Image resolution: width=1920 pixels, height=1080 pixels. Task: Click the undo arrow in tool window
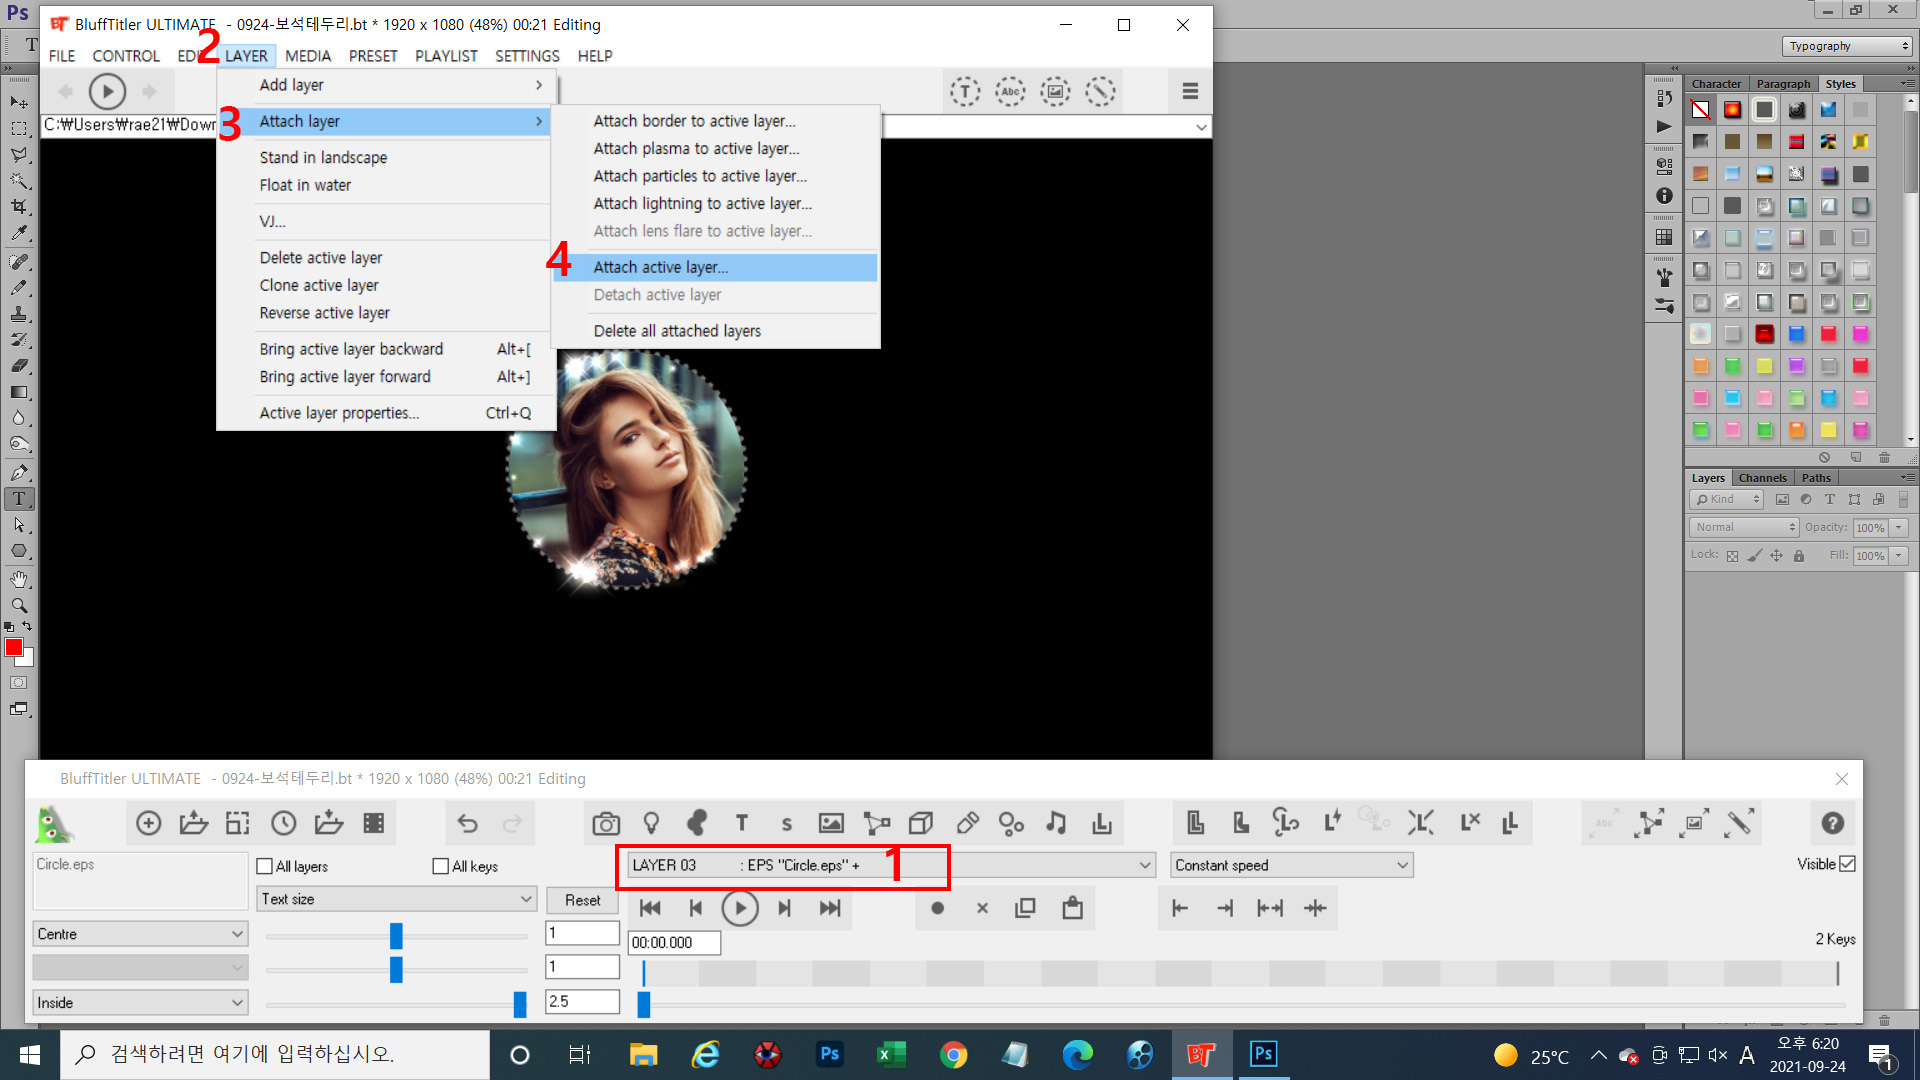[467, 823]
